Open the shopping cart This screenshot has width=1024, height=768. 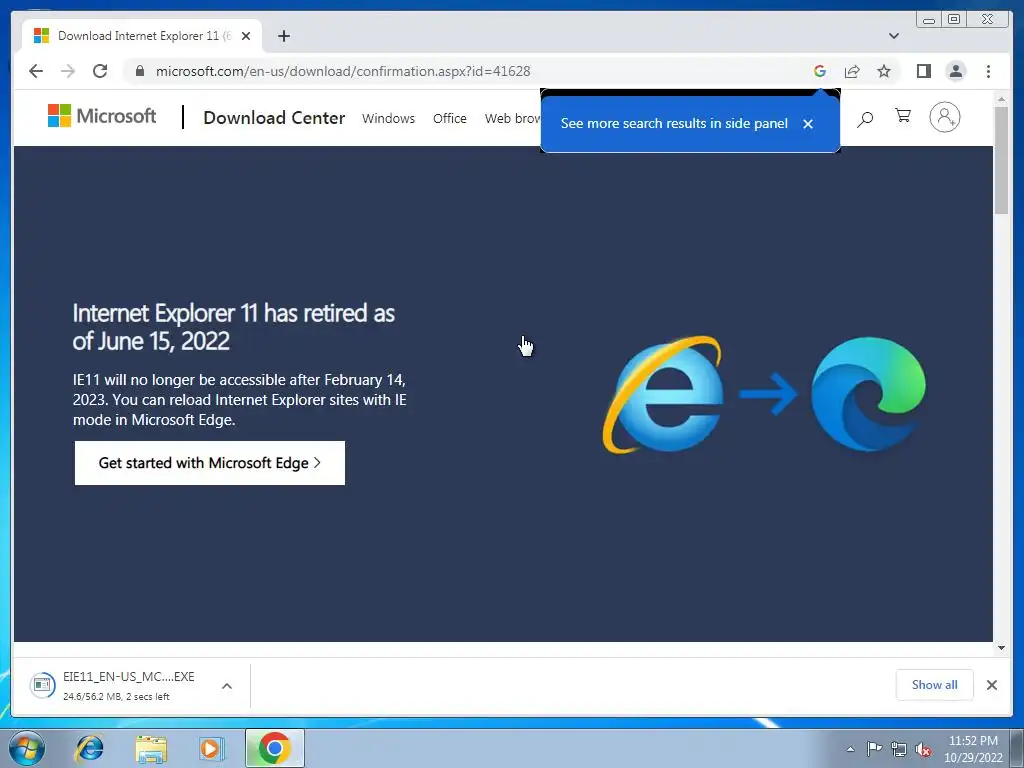[903, 116]
